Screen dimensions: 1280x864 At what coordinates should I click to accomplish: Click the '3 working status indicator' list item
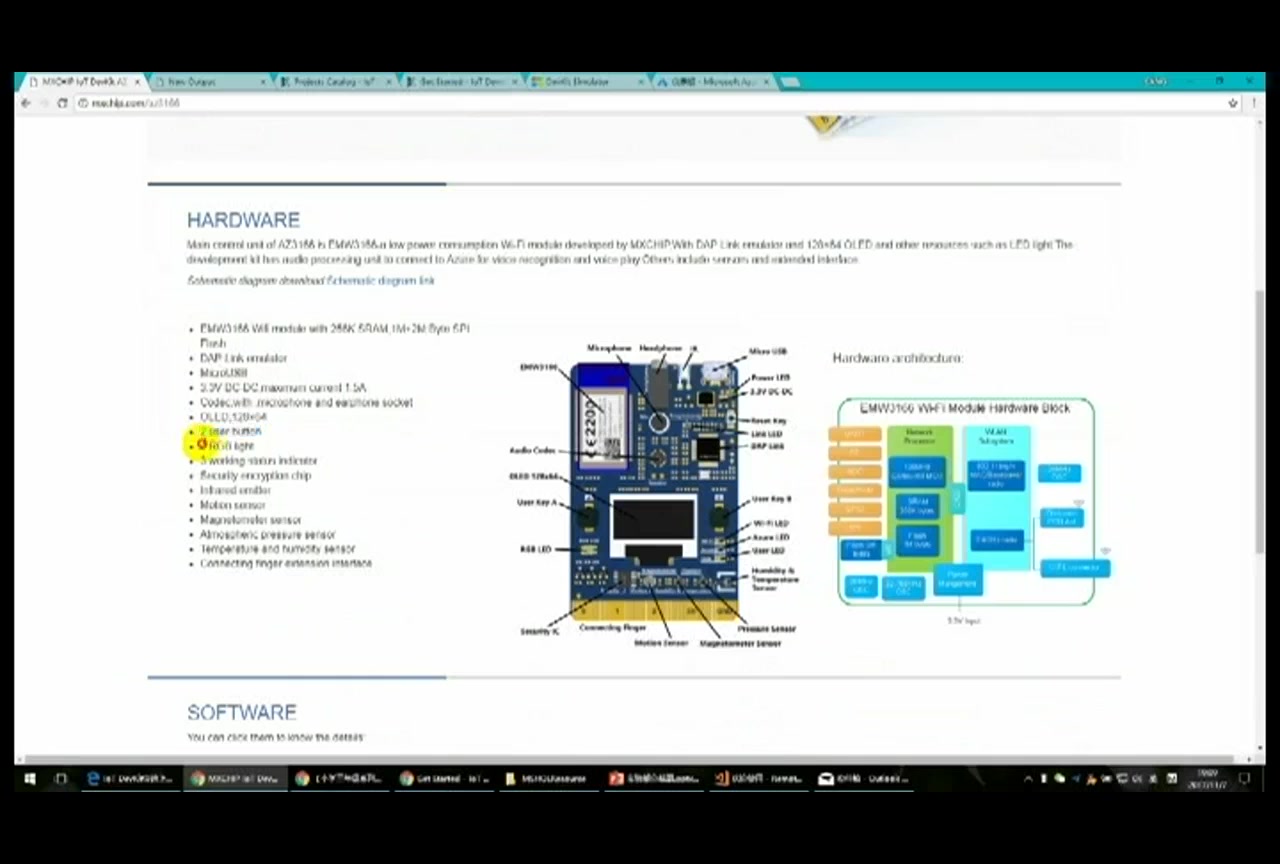click(258, 461)
